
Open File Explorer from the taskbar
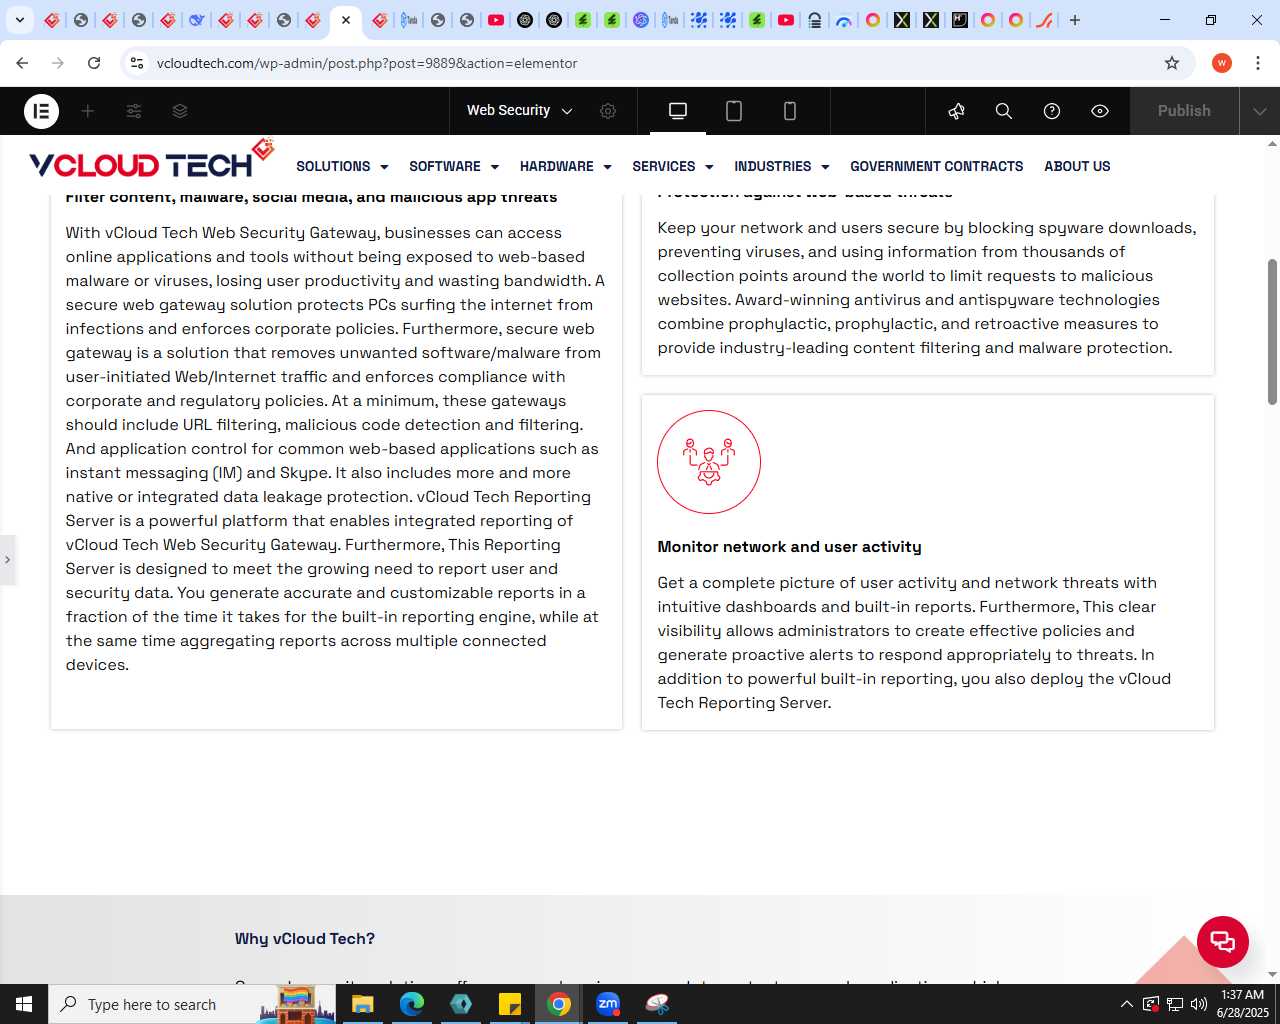coord(363,1004)
